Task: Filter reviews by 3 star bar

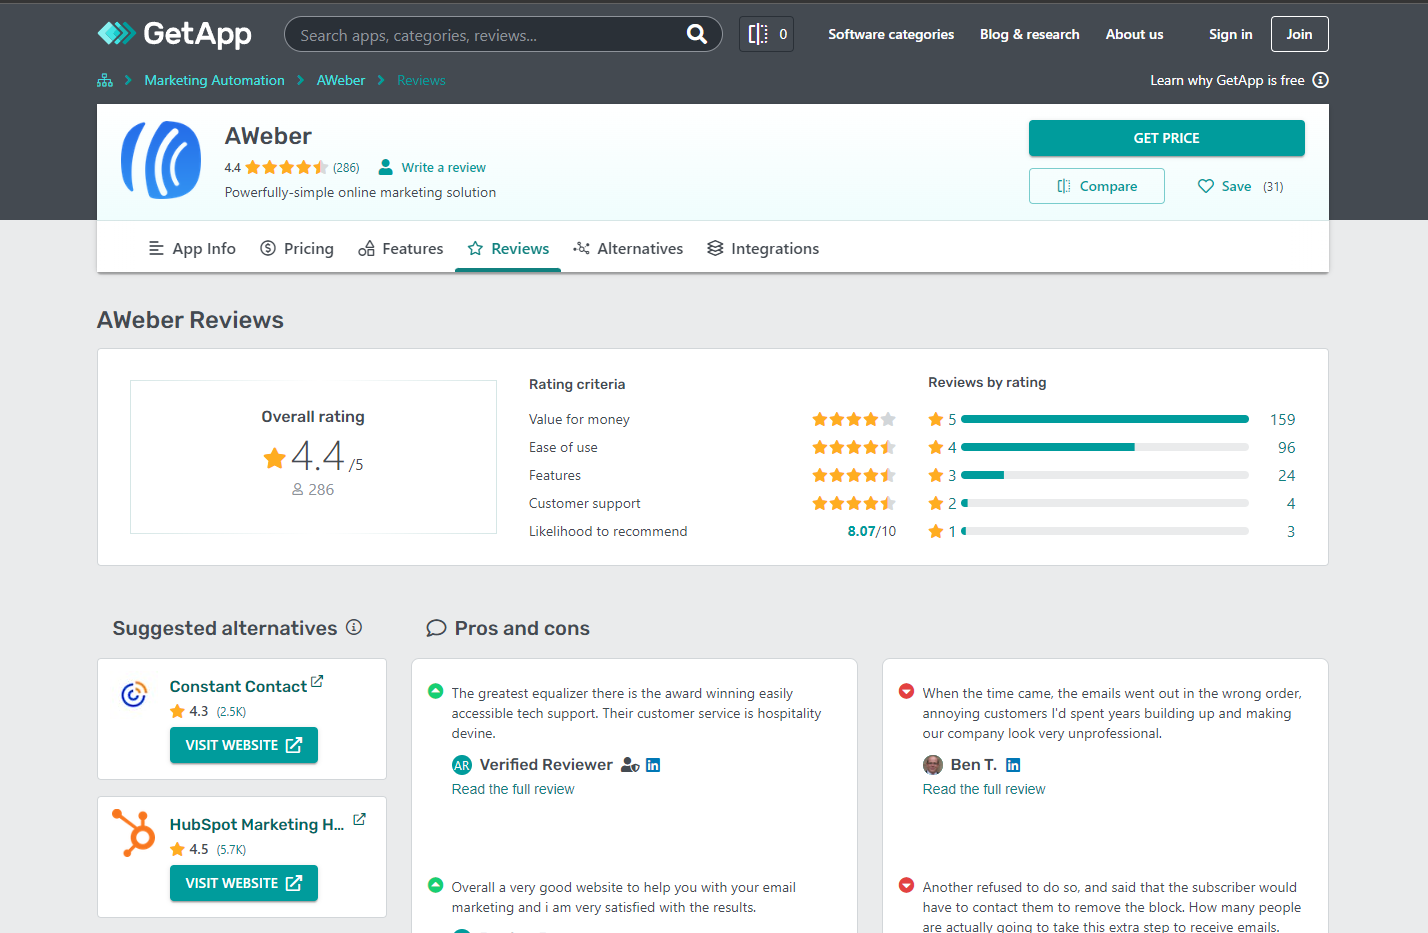Action: 1105,475
